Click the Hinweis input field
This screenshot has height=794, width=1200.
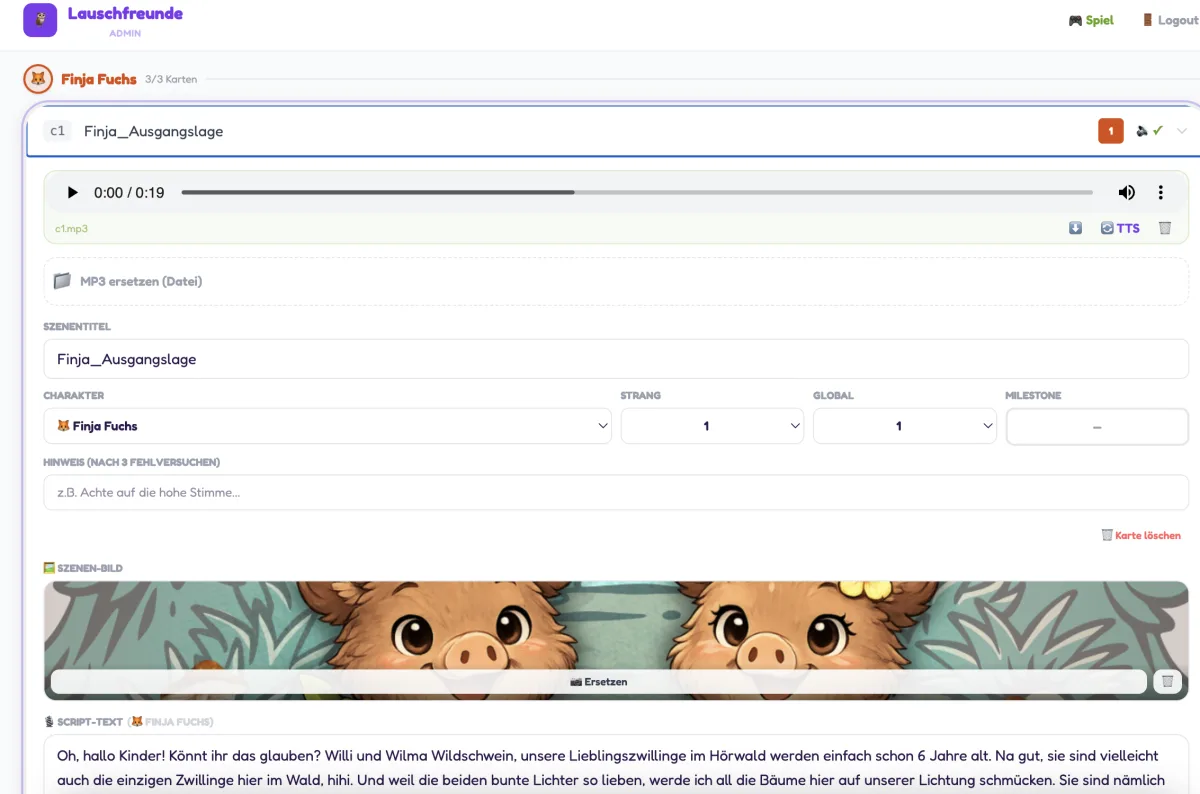[615, 492]
